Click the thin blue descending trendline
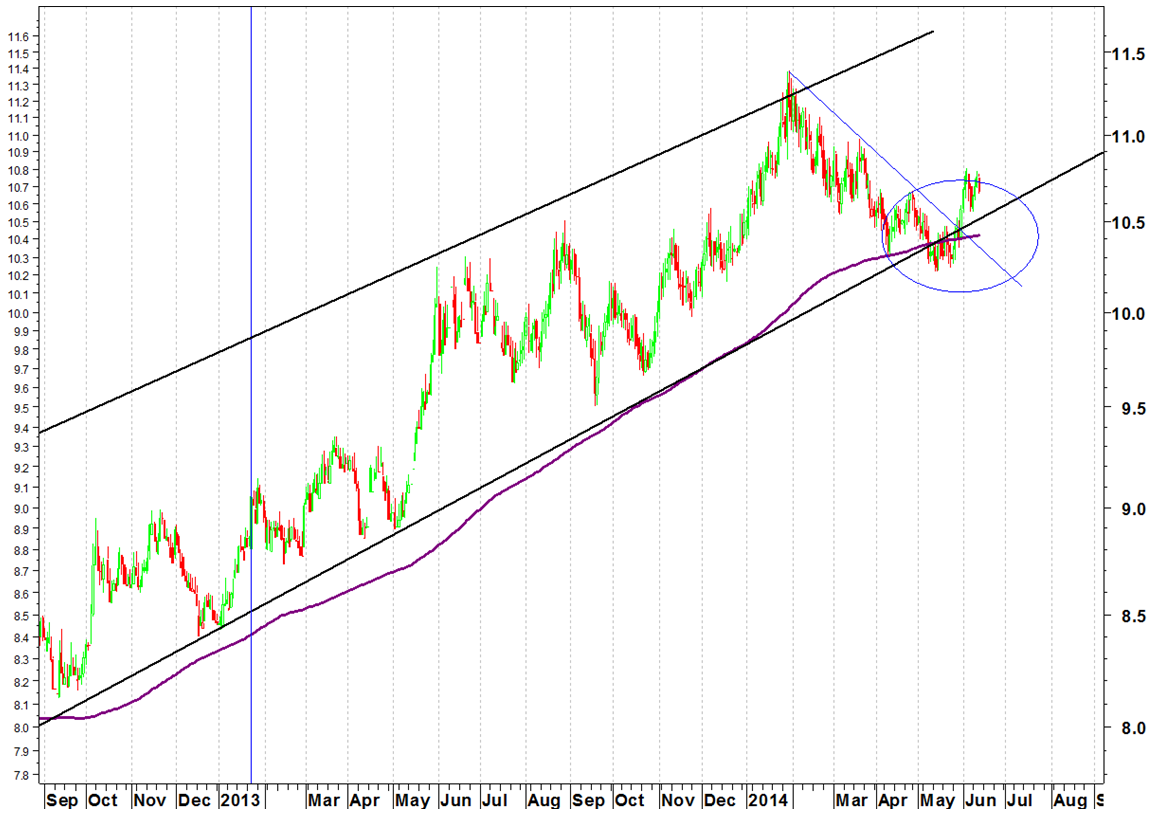This screenshot has width=1165, height=823. coord(850,127)
